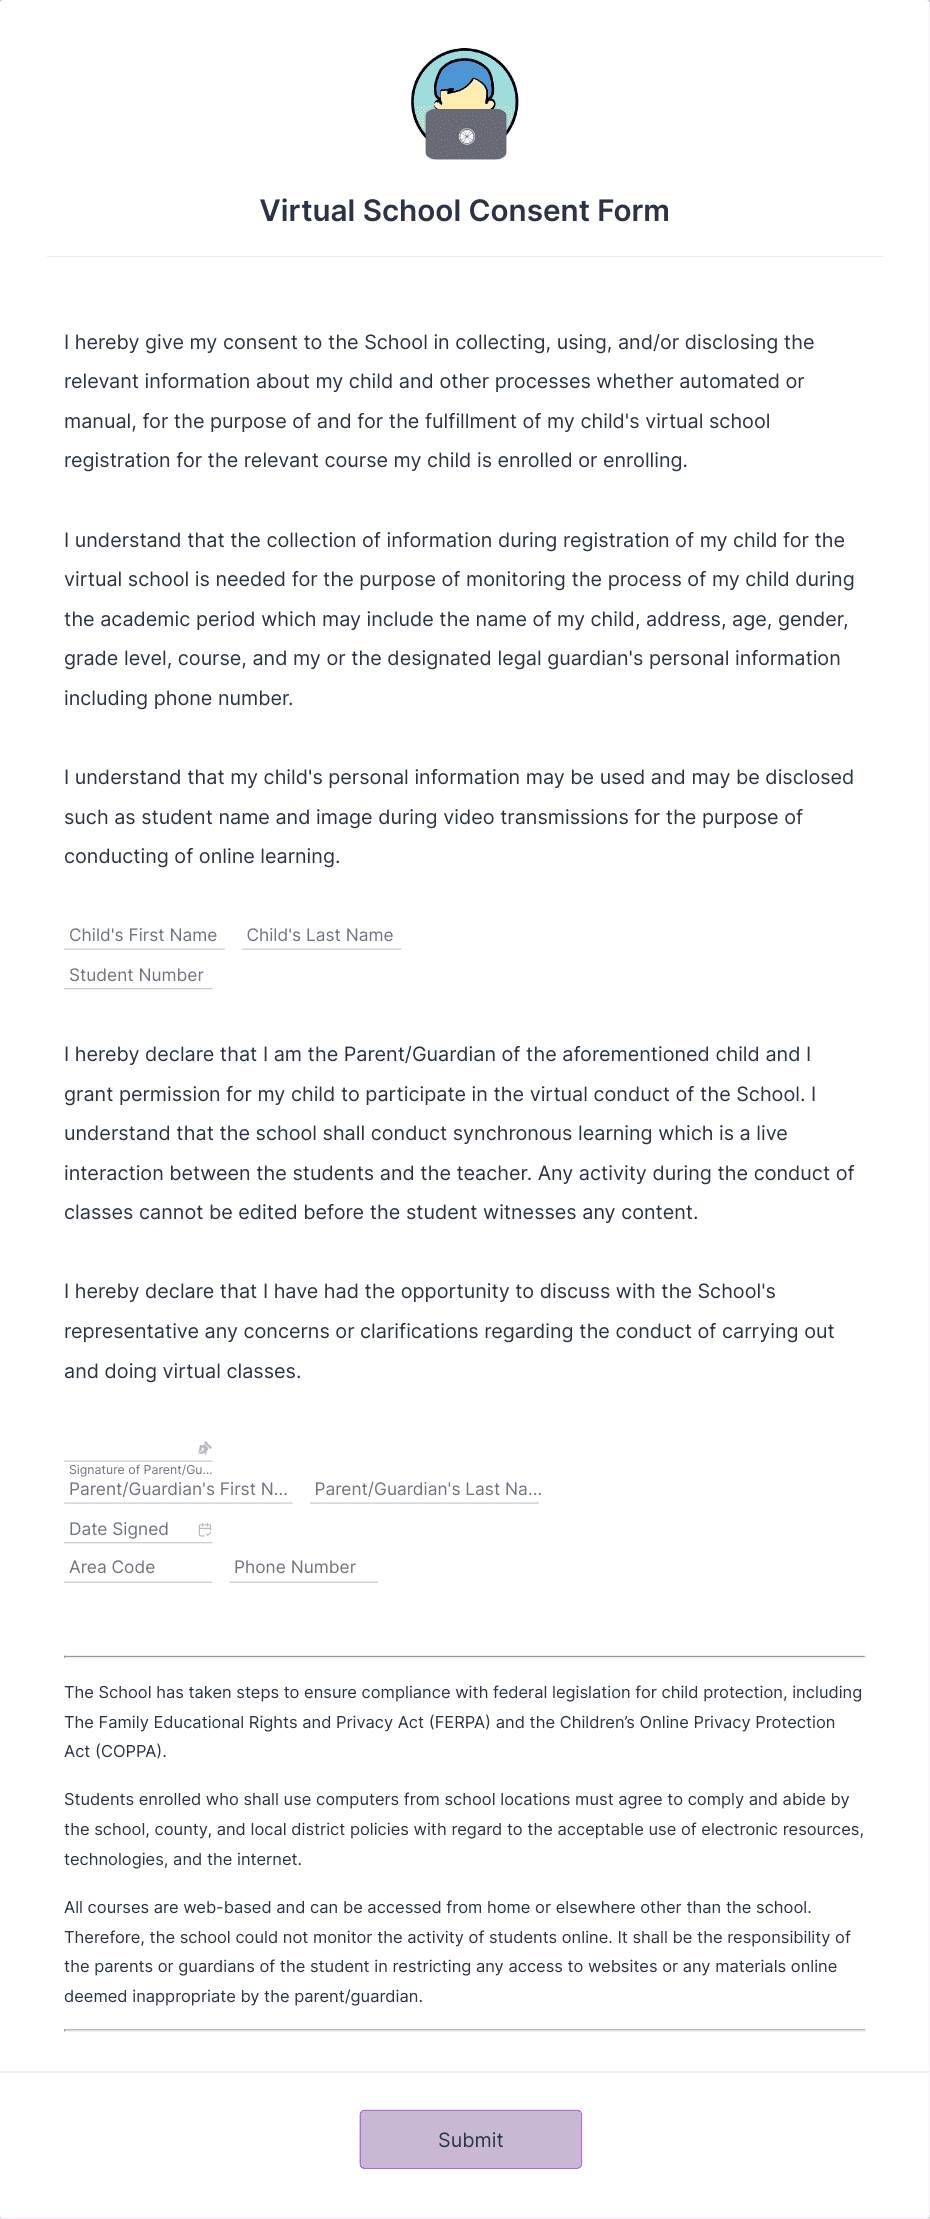Click the Parent/Guardian's Last Name field
Screen dimensions: 930x2219
[x=424, y=1489]
